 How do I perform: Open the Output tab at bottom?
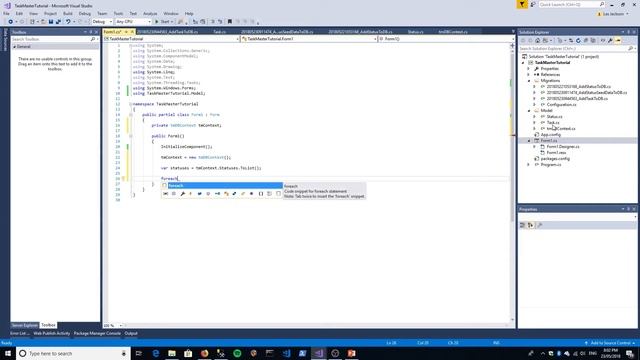click(131, 333)
